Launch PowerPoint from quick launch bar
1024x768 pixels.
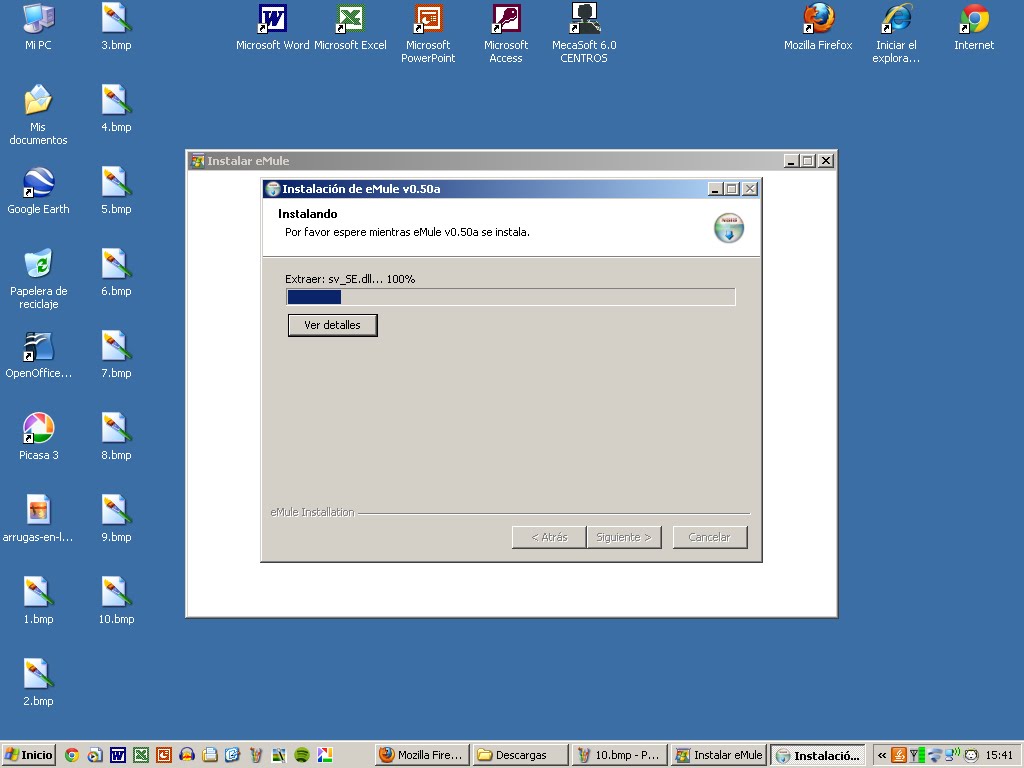163,755
